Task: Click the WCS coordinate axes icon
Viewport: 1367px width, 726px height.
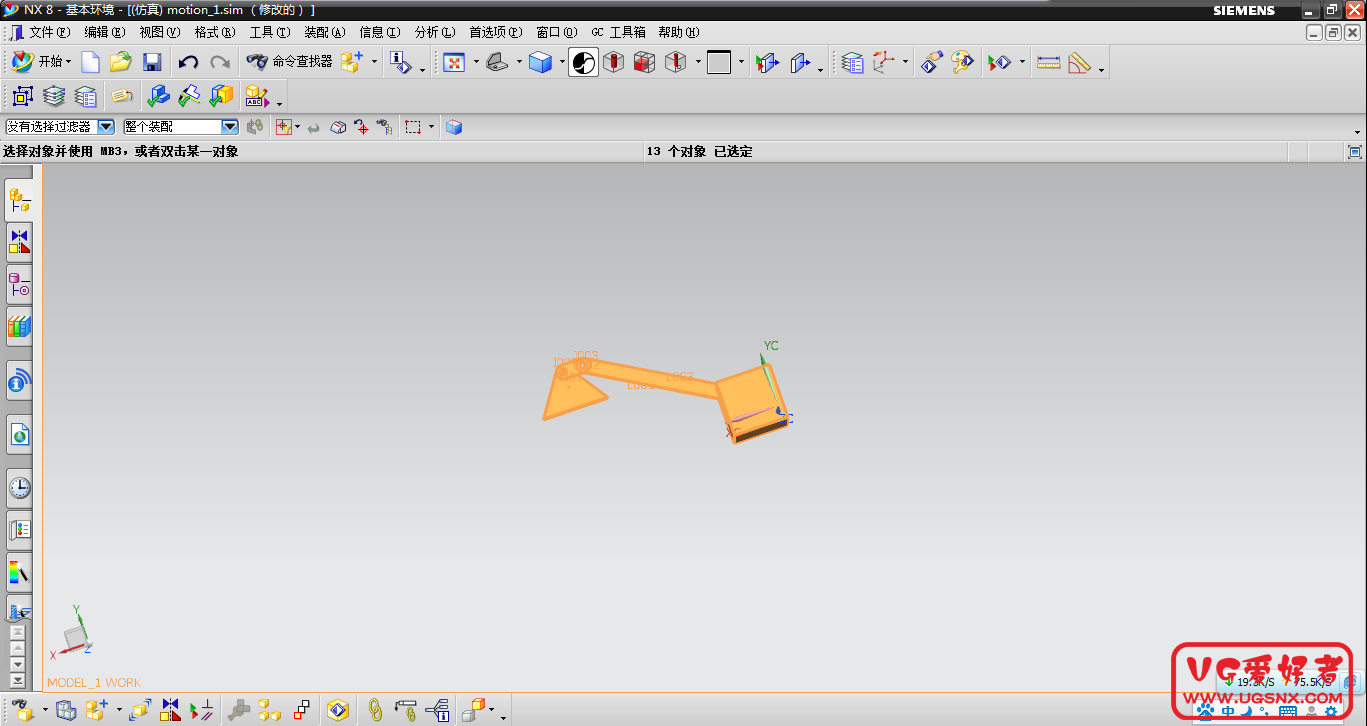Action: pyautogui.click(x=884, y=63)
